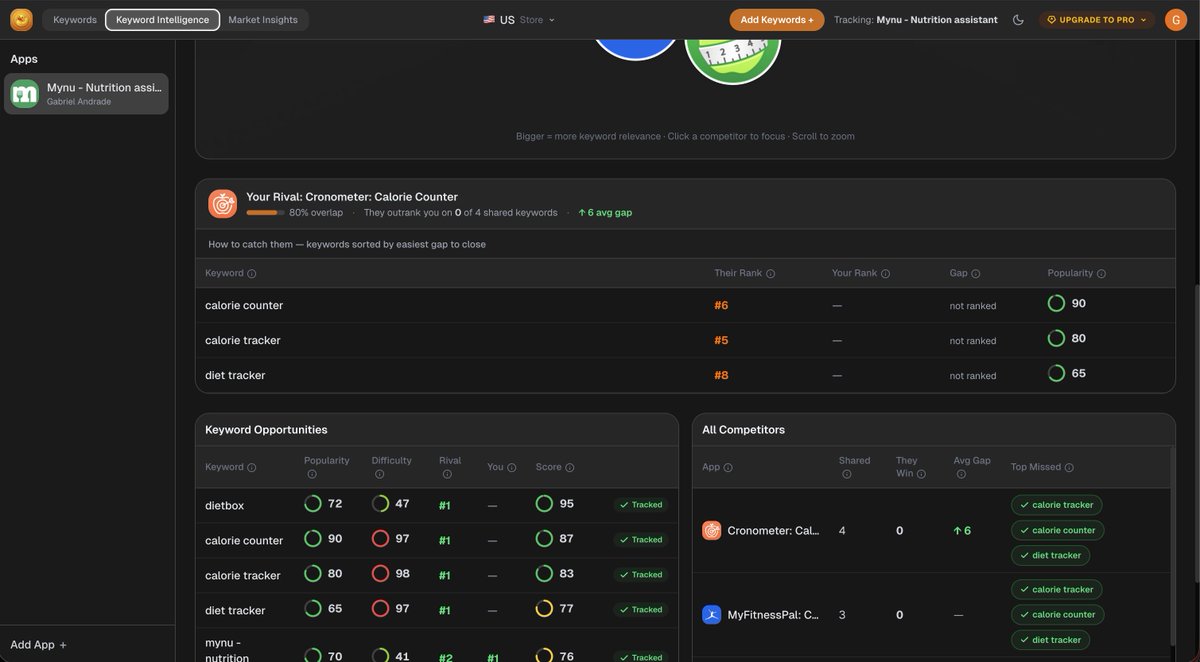This screenshot has height=662, width=1200.
Task: Select the Keyword Intelligence tab
Action: click(x=162, y=20)
